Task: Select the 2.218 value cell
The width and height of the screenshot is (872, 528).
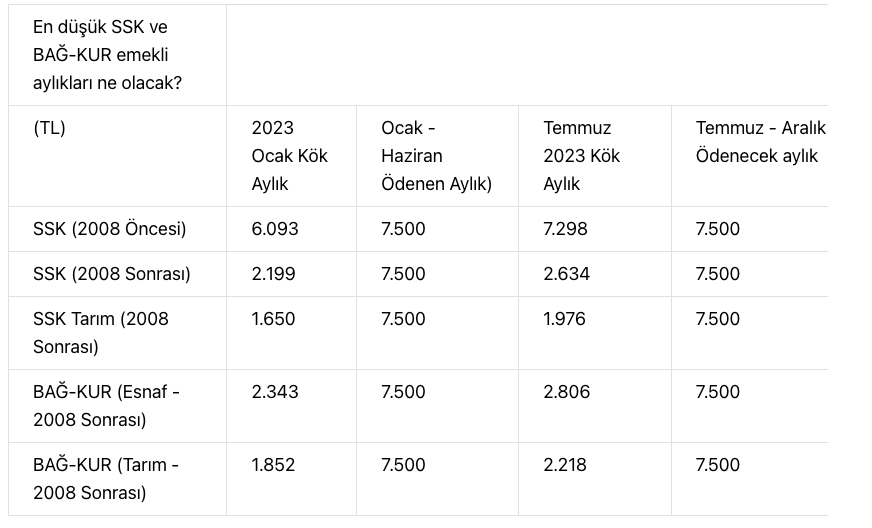Action: click(x=566, y=465)
